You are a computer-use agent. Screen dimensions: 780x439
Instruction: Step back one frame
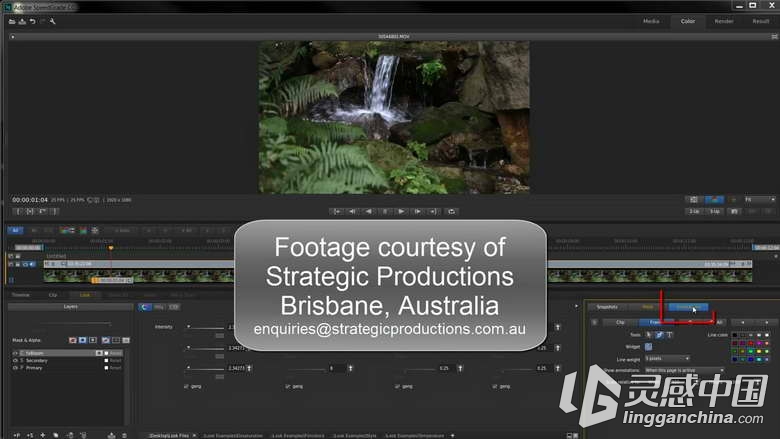[x=352, y=211]
